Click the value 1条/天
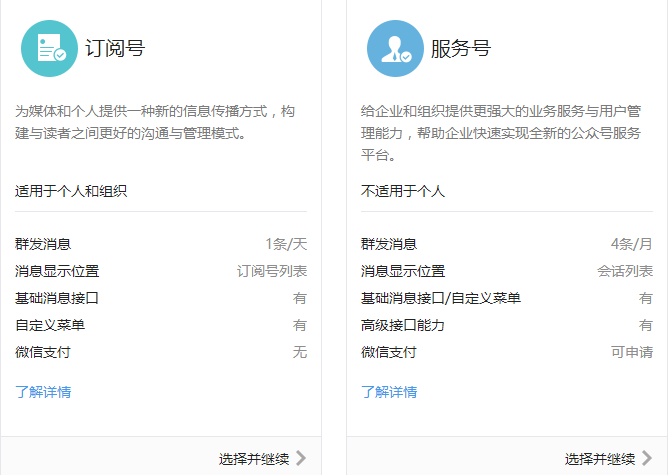Screen dimensions: 669x475 pyautogui.click(x=286, y=244)
